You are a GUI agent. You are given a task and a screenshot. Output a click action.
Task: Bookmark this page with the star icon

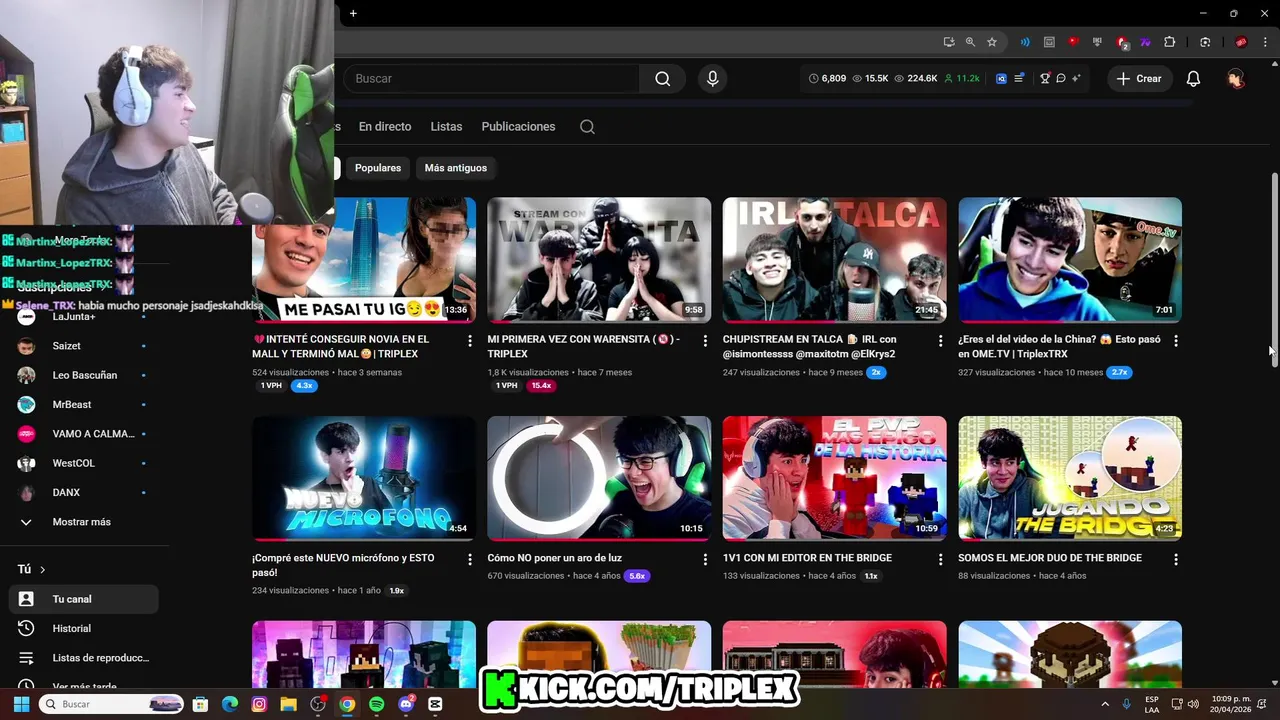coord(992,42)
